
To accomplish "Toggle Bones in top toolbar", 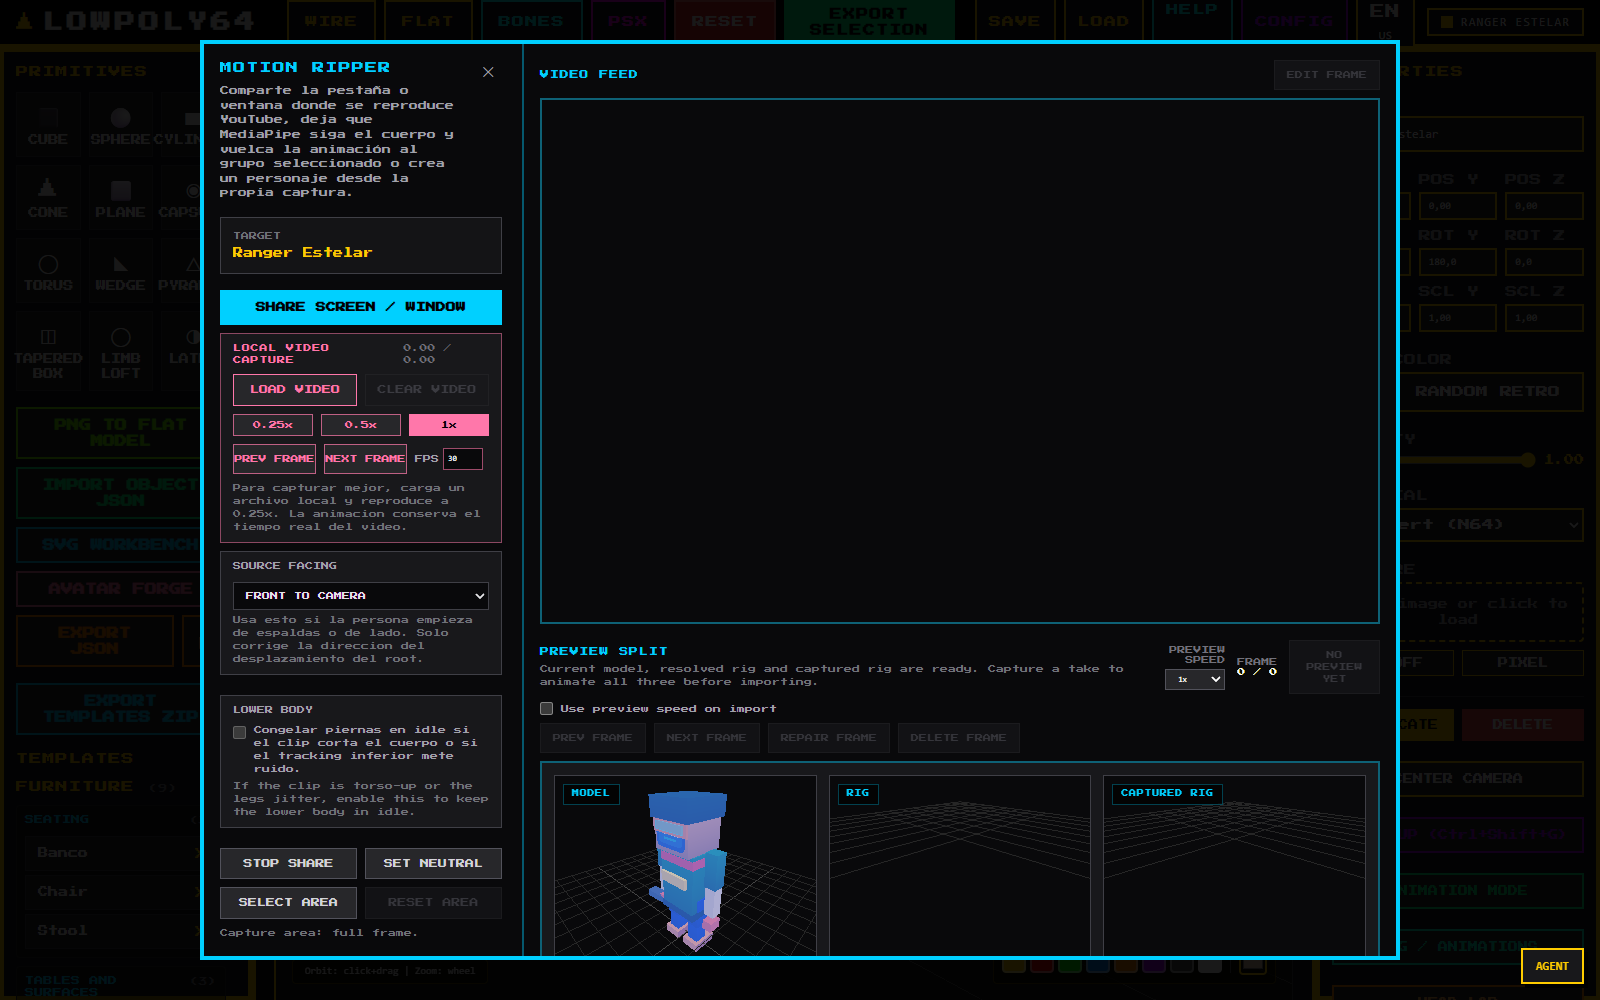I will click(x=530, y=21).
